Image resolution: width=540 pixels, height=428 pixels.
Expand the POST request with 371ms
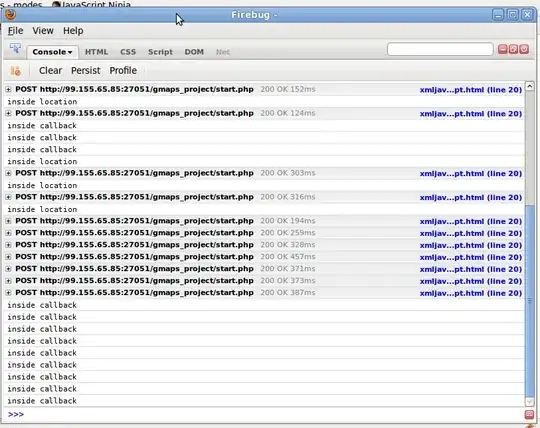pos(8,269)
